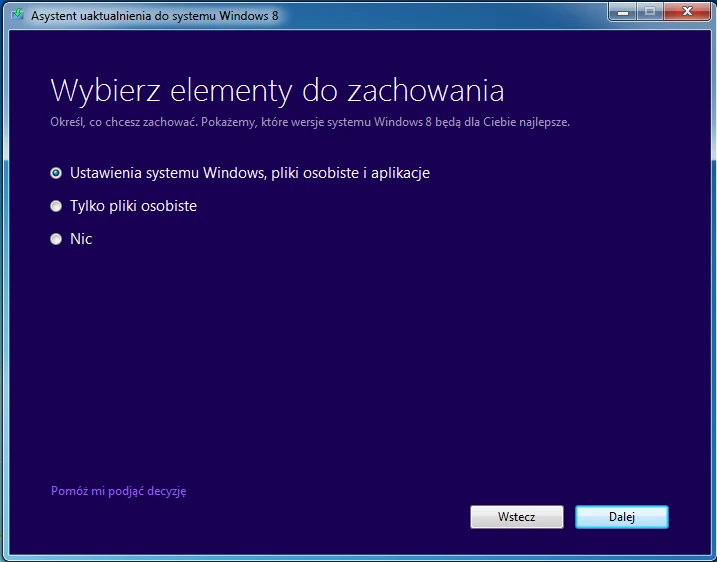This screenshot has width=717, height=562.
Task: Click 'Windows 8' in the subtitle text
Action: [403, 122]
